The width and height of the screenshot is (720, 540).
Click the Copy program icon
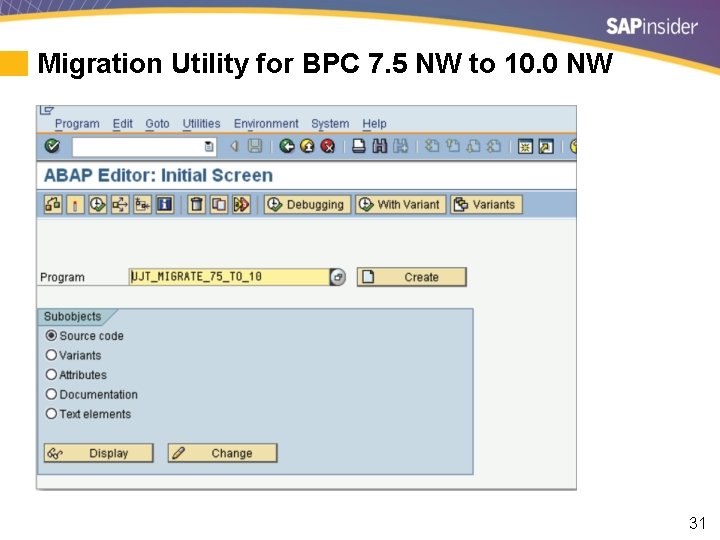click(x=219, y=204)
